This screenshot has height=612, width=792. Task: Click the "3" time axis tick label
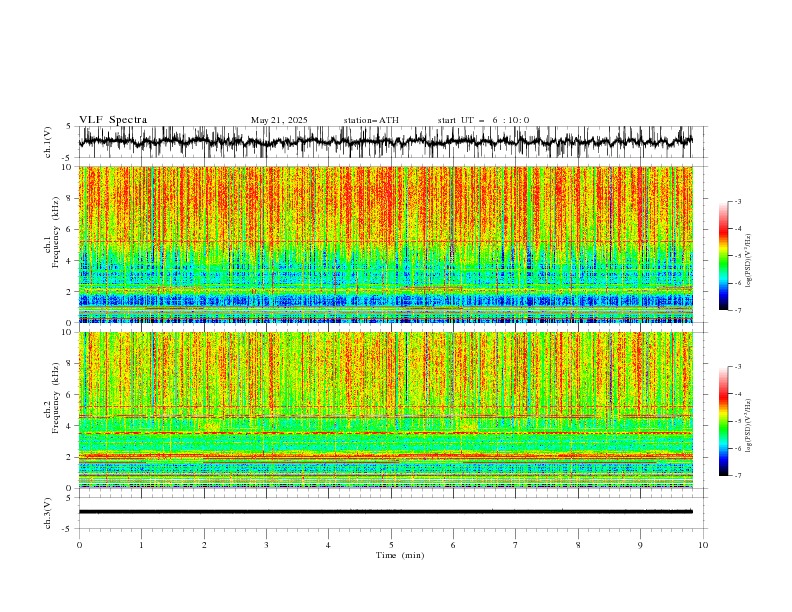coord(266,545)
